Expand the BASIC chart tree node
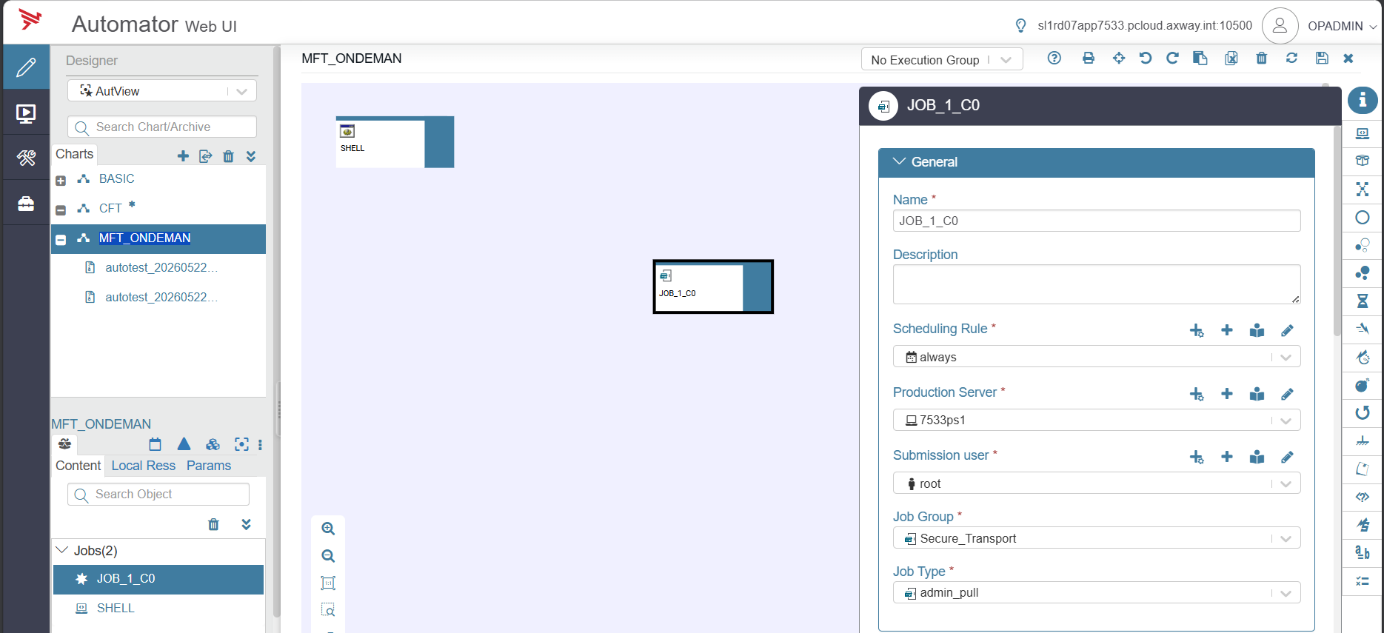This screenshot has width=1384, height=633. tap(61, 181)
